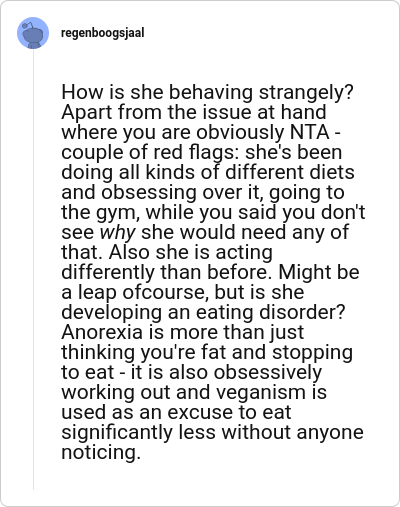Click the word "significantly" in the comment
The image size is (400, 507).
coord(117,433)
